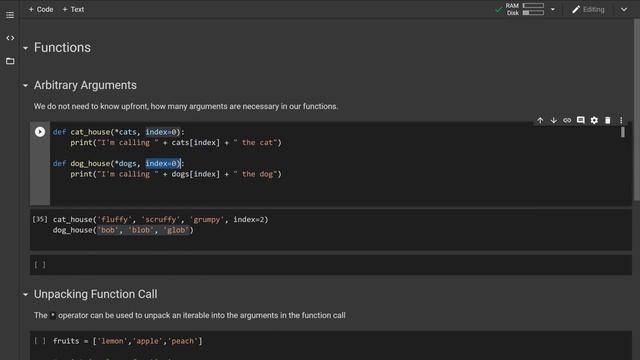Run cell numbered 35
The image size is (640, 360).
[40, 219]
